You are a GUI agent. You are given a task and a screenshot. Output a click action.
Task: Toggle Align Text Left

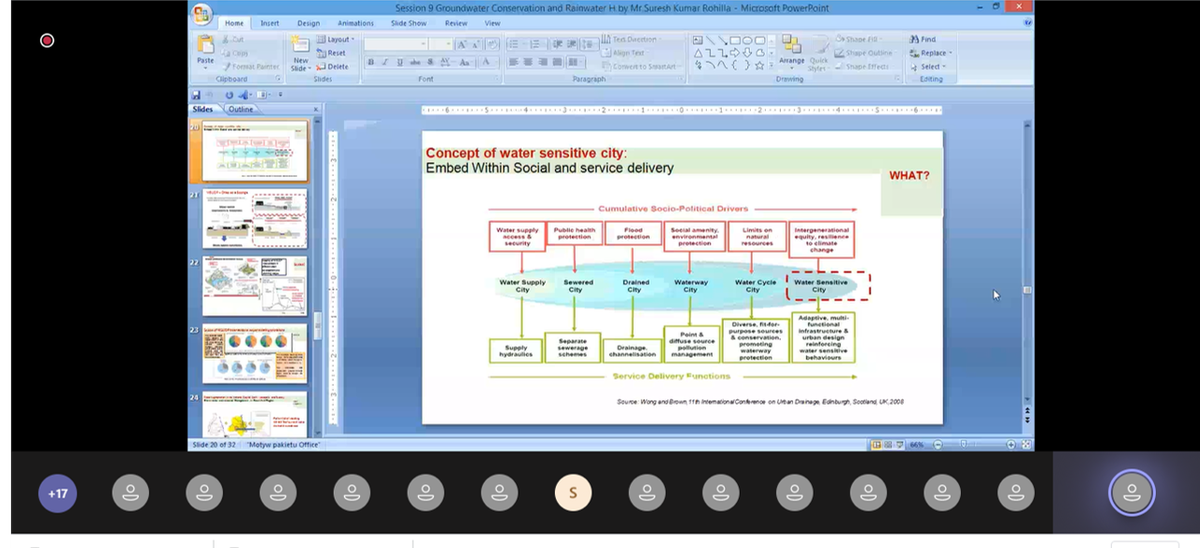(513, 62)
